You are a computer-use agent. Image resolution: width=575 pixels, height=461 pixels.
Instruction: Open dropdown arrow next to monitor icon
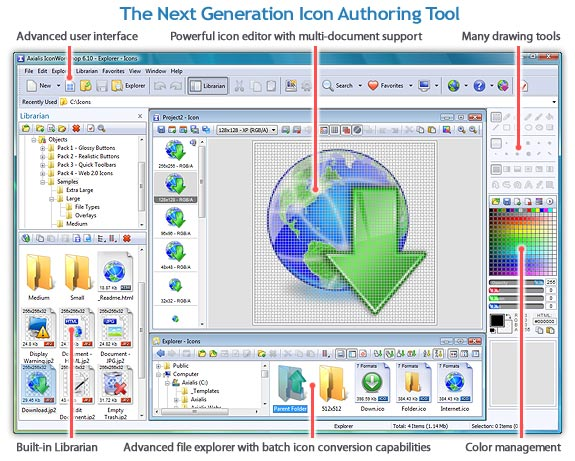click(x=436, y=86)
